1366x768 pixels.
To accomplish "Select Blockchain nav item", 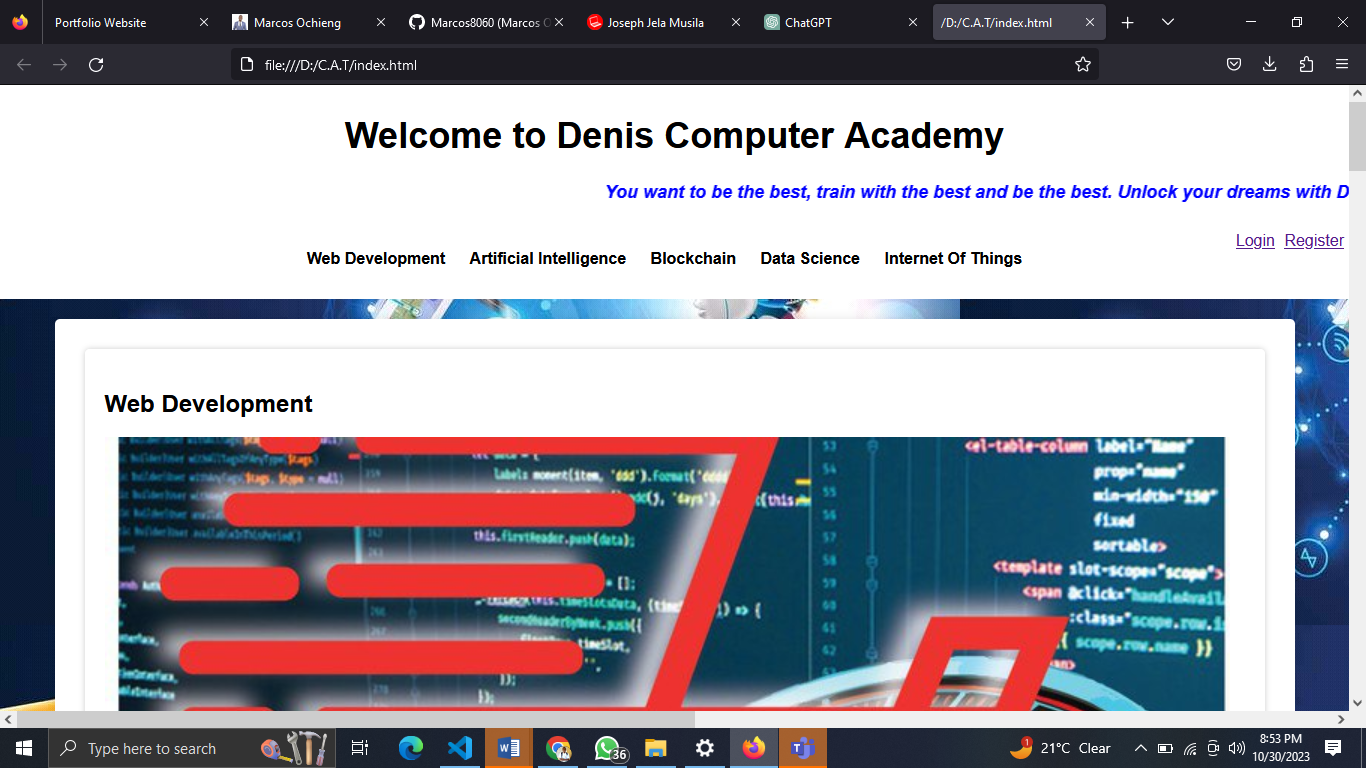I will [x=693, y=258].
